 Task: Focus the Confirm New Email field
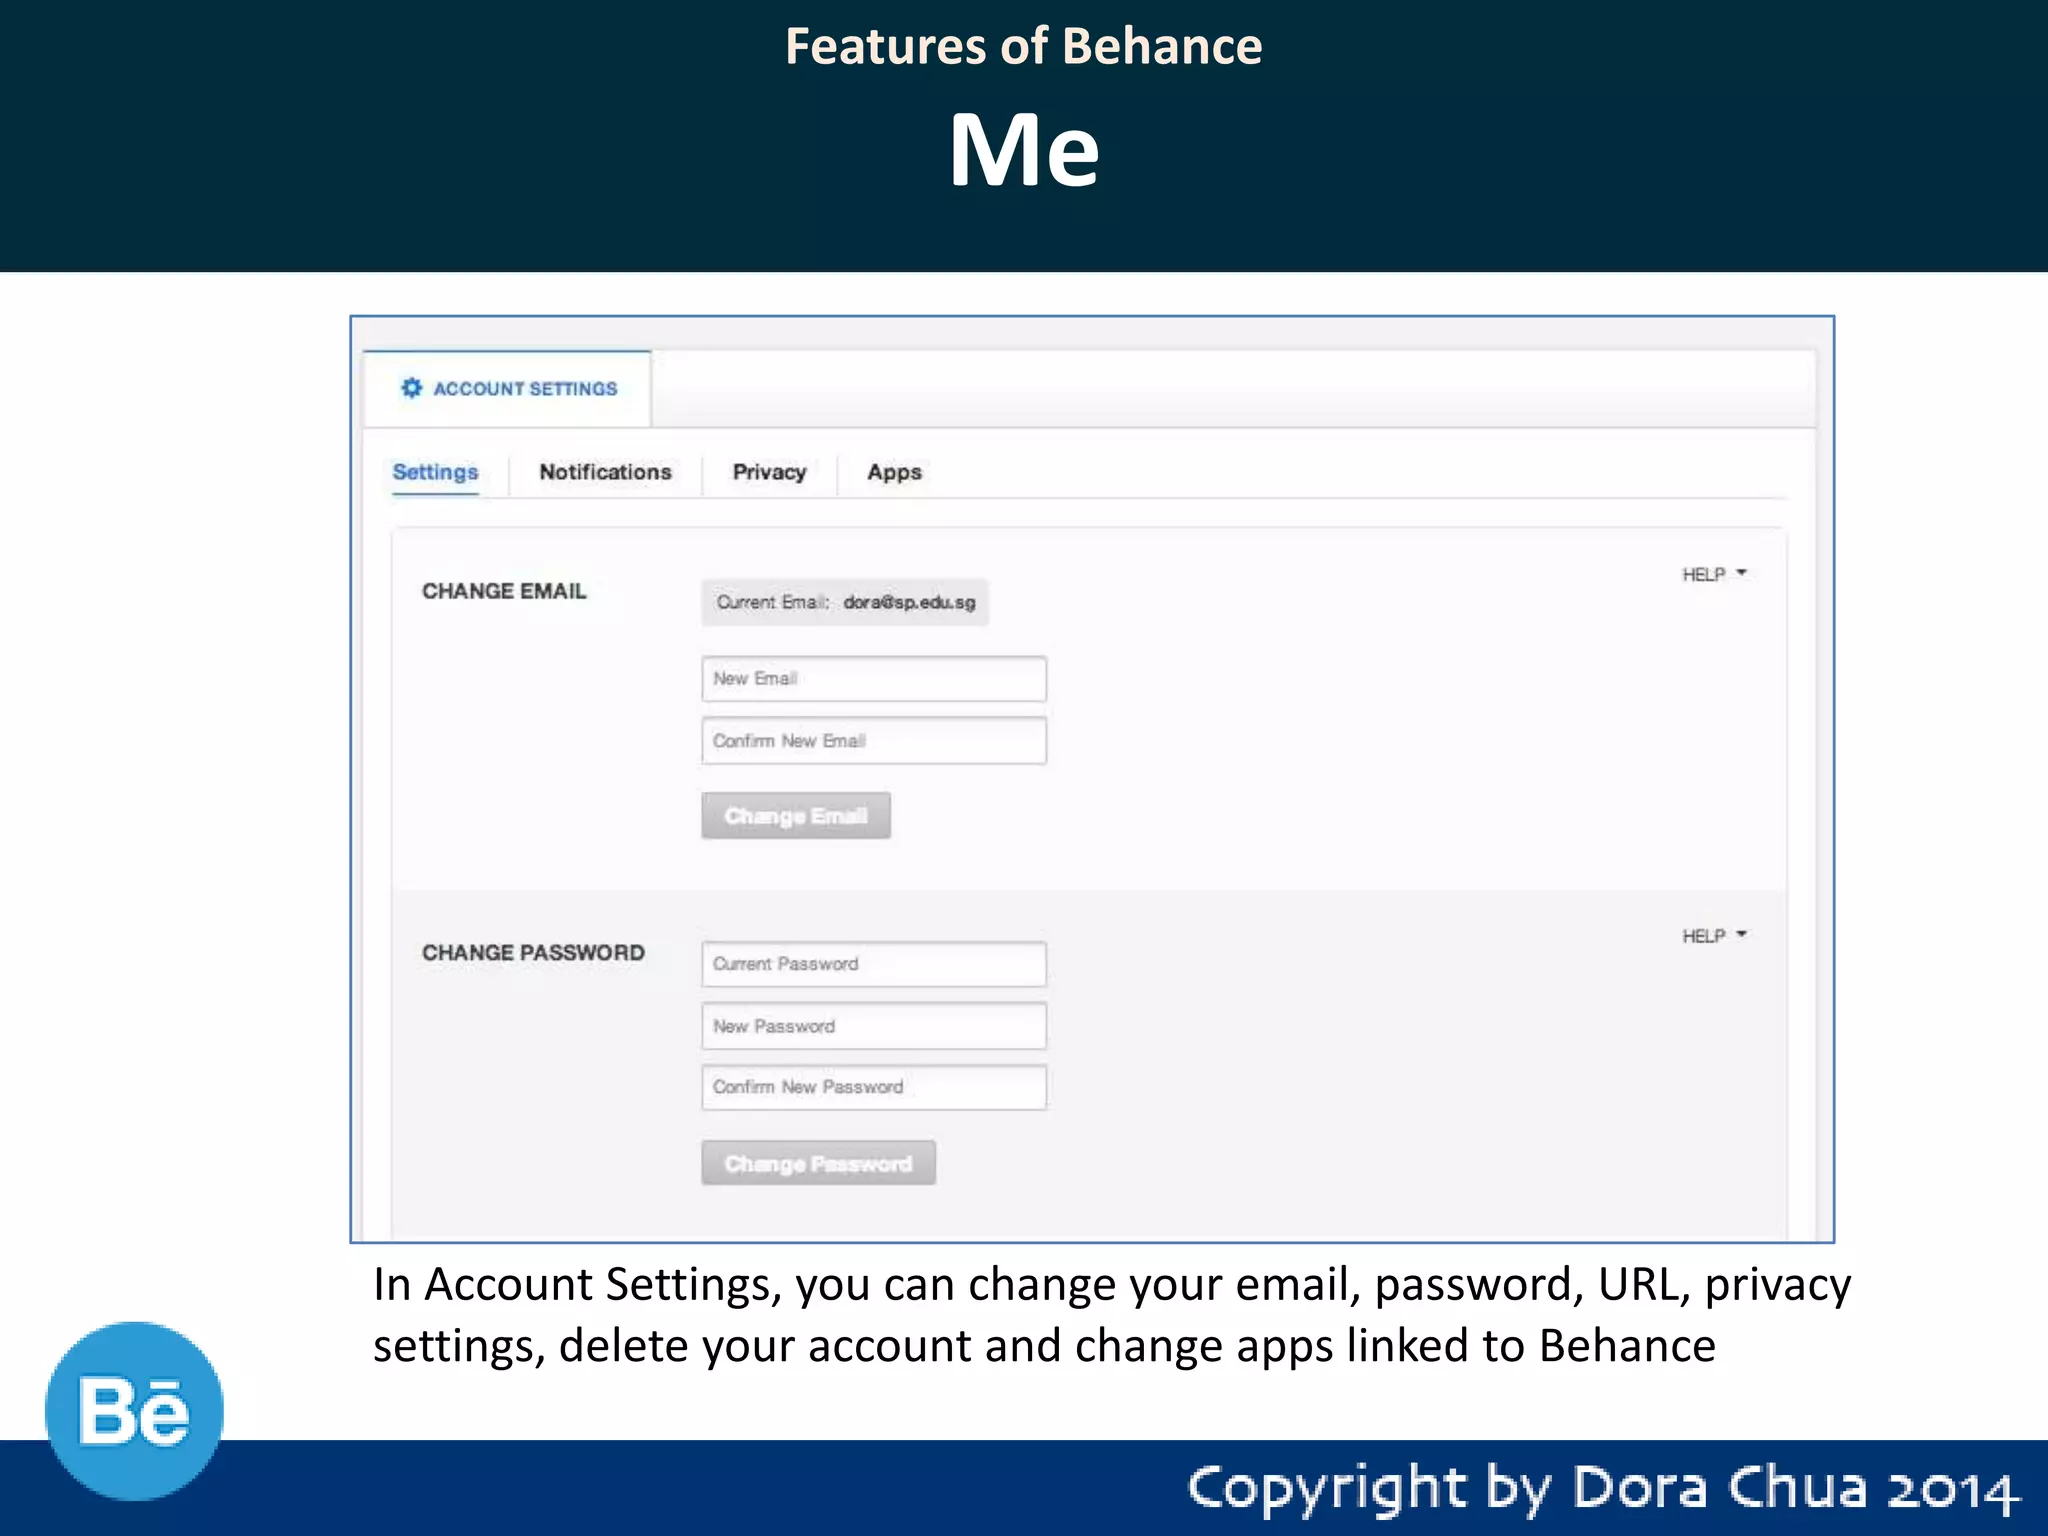[873, 741]
